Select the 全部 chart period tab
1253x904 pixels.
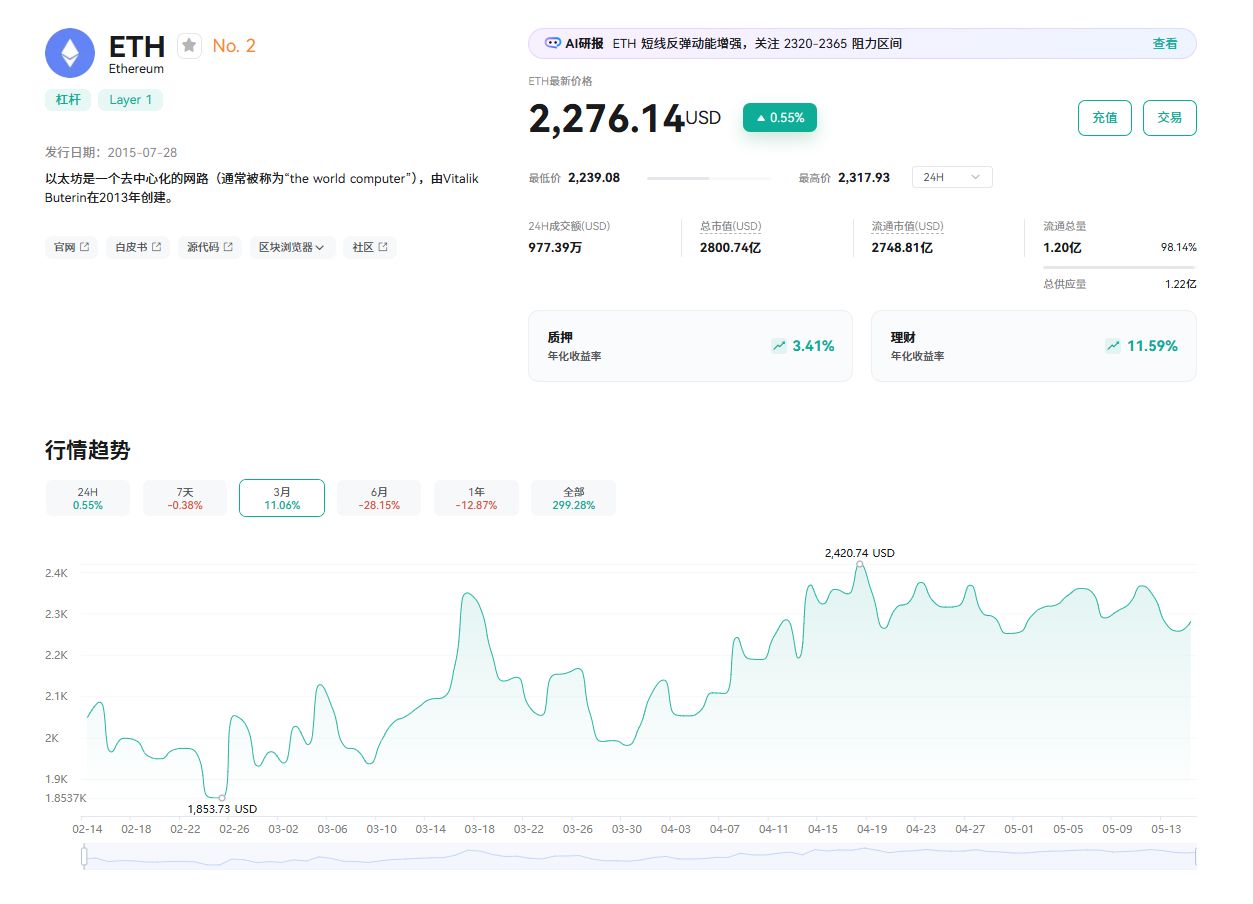pos(573,498)
